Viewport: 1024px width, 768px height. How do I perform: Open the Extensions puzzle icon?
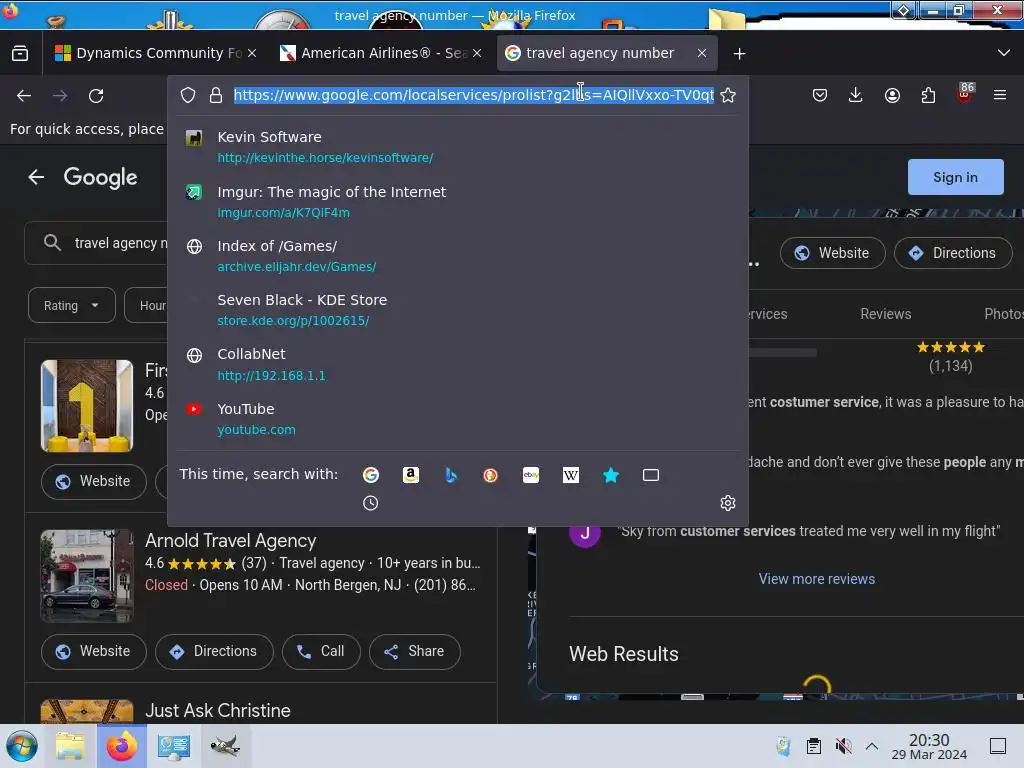[928, 95]
